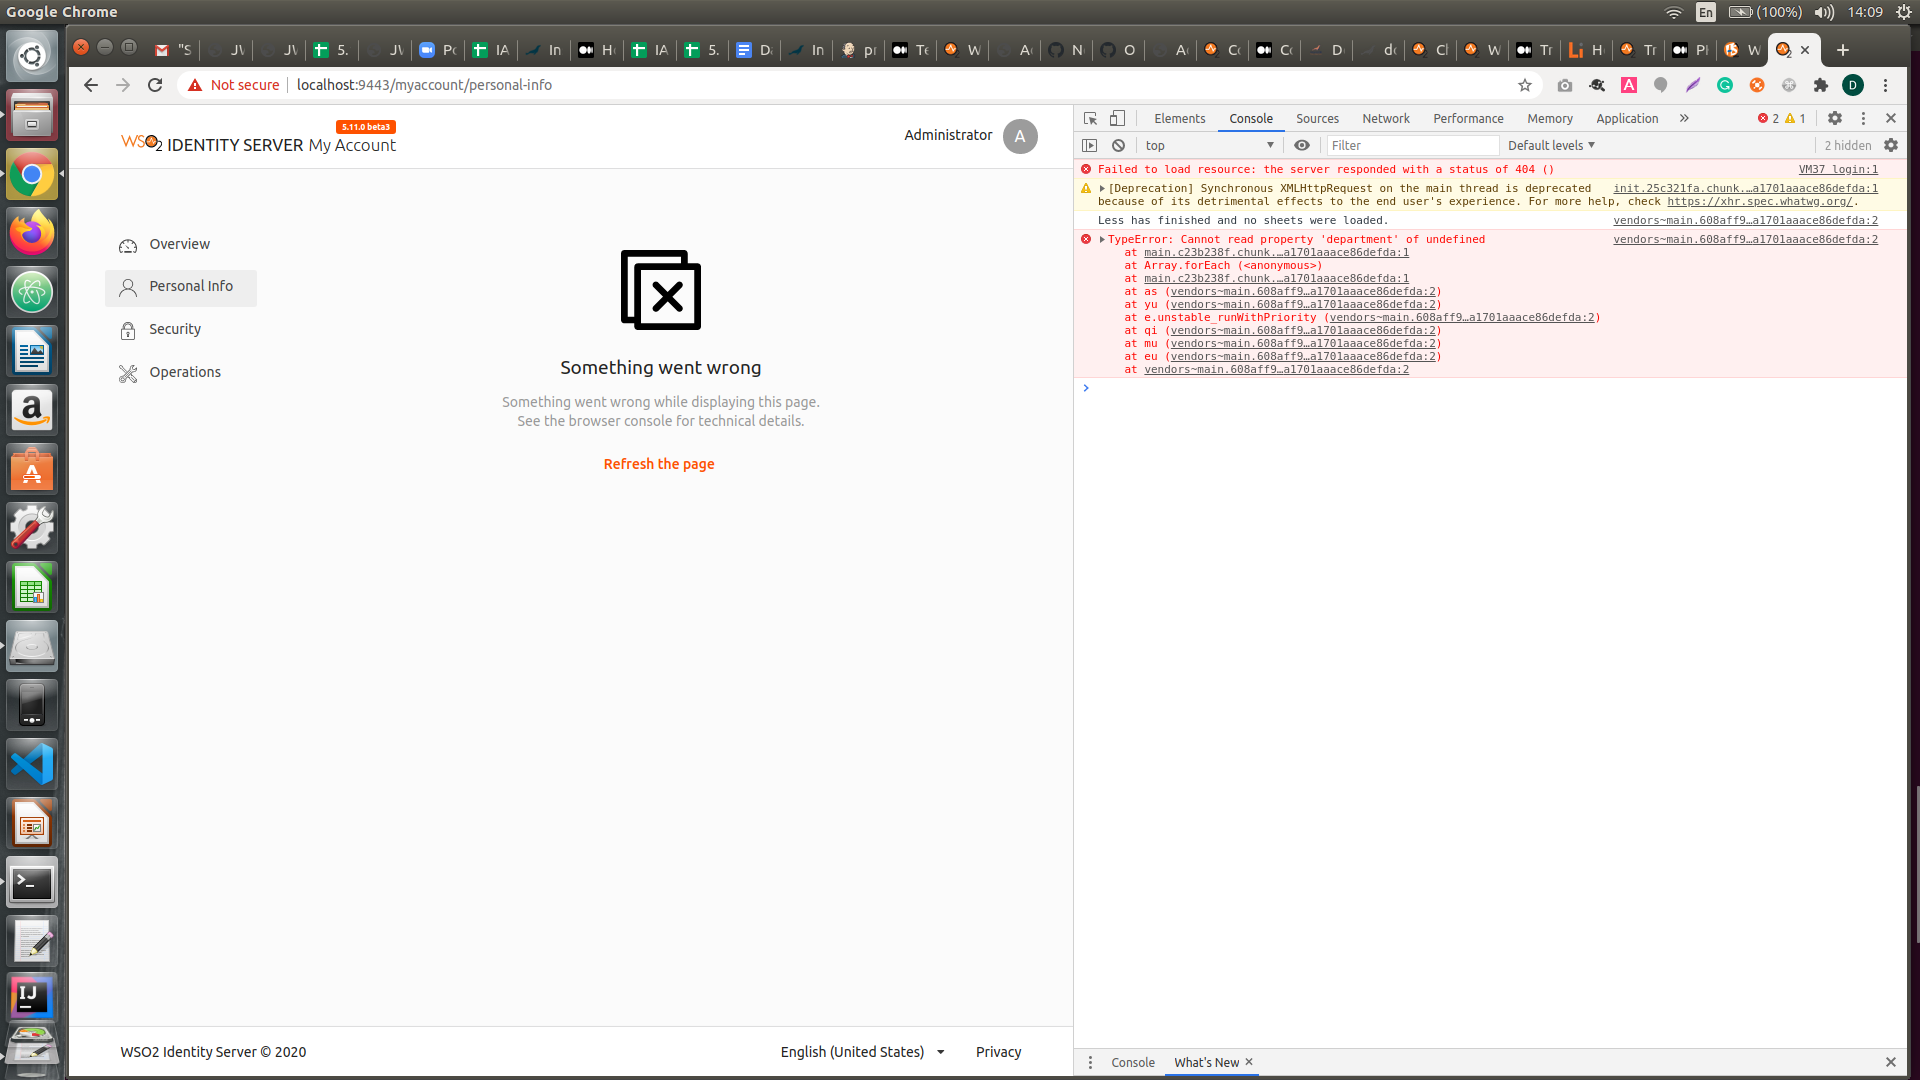Click the Administrator avatar icon
The width and height of the screenshot is (1920, 1080).
coord(1019,136)
